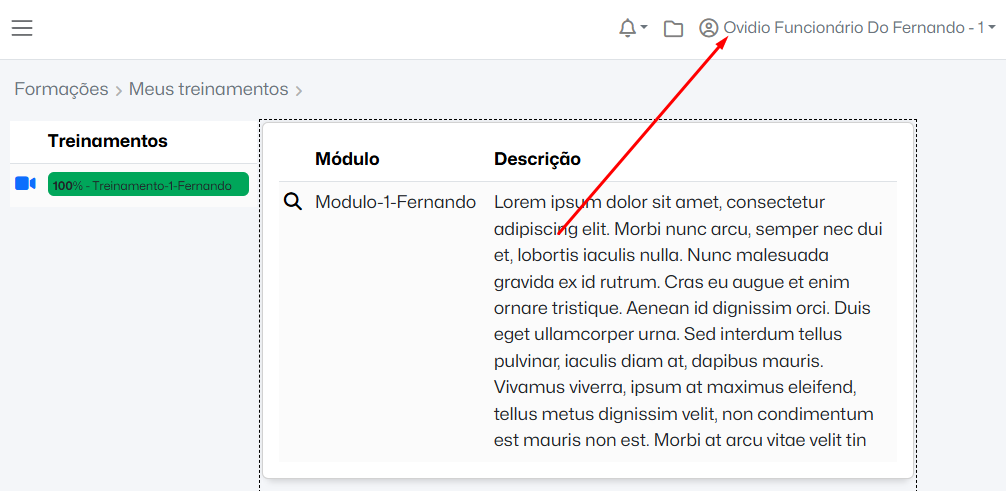Screen dimensions: 1006x491
Task: Select the Treinamento-1-Fernando training name
Action: point(162,185)
